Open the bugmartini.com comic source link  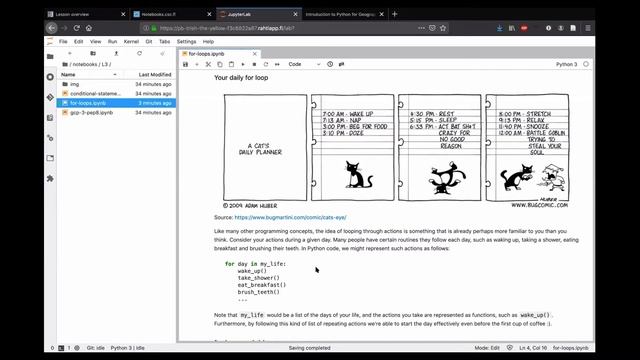pyautogui.click(x=291, y=218)
